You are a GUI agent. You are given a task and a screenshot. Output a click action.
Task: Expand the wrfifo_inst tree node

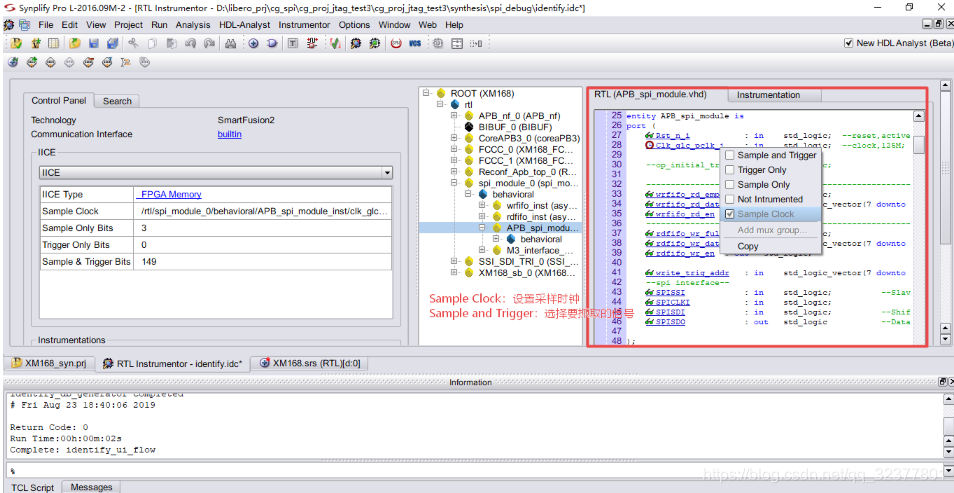coord(482,206)
